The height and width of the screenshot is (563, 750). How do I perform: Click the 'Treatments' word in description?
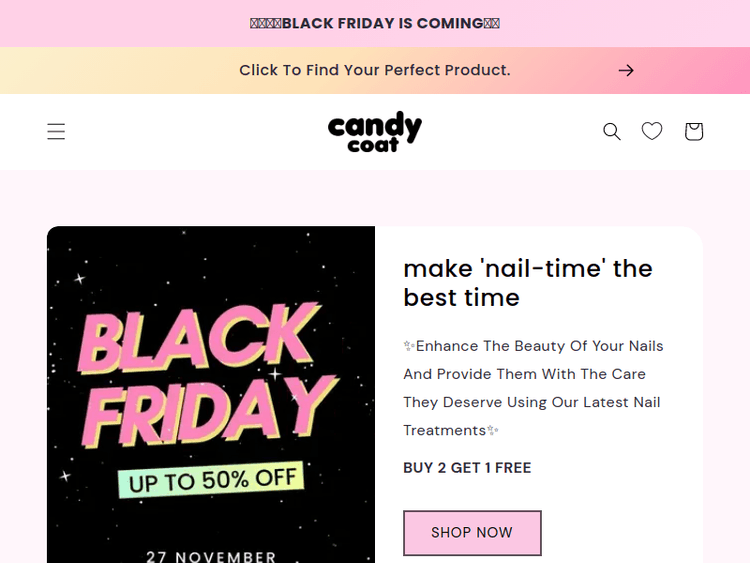(444, 430)
